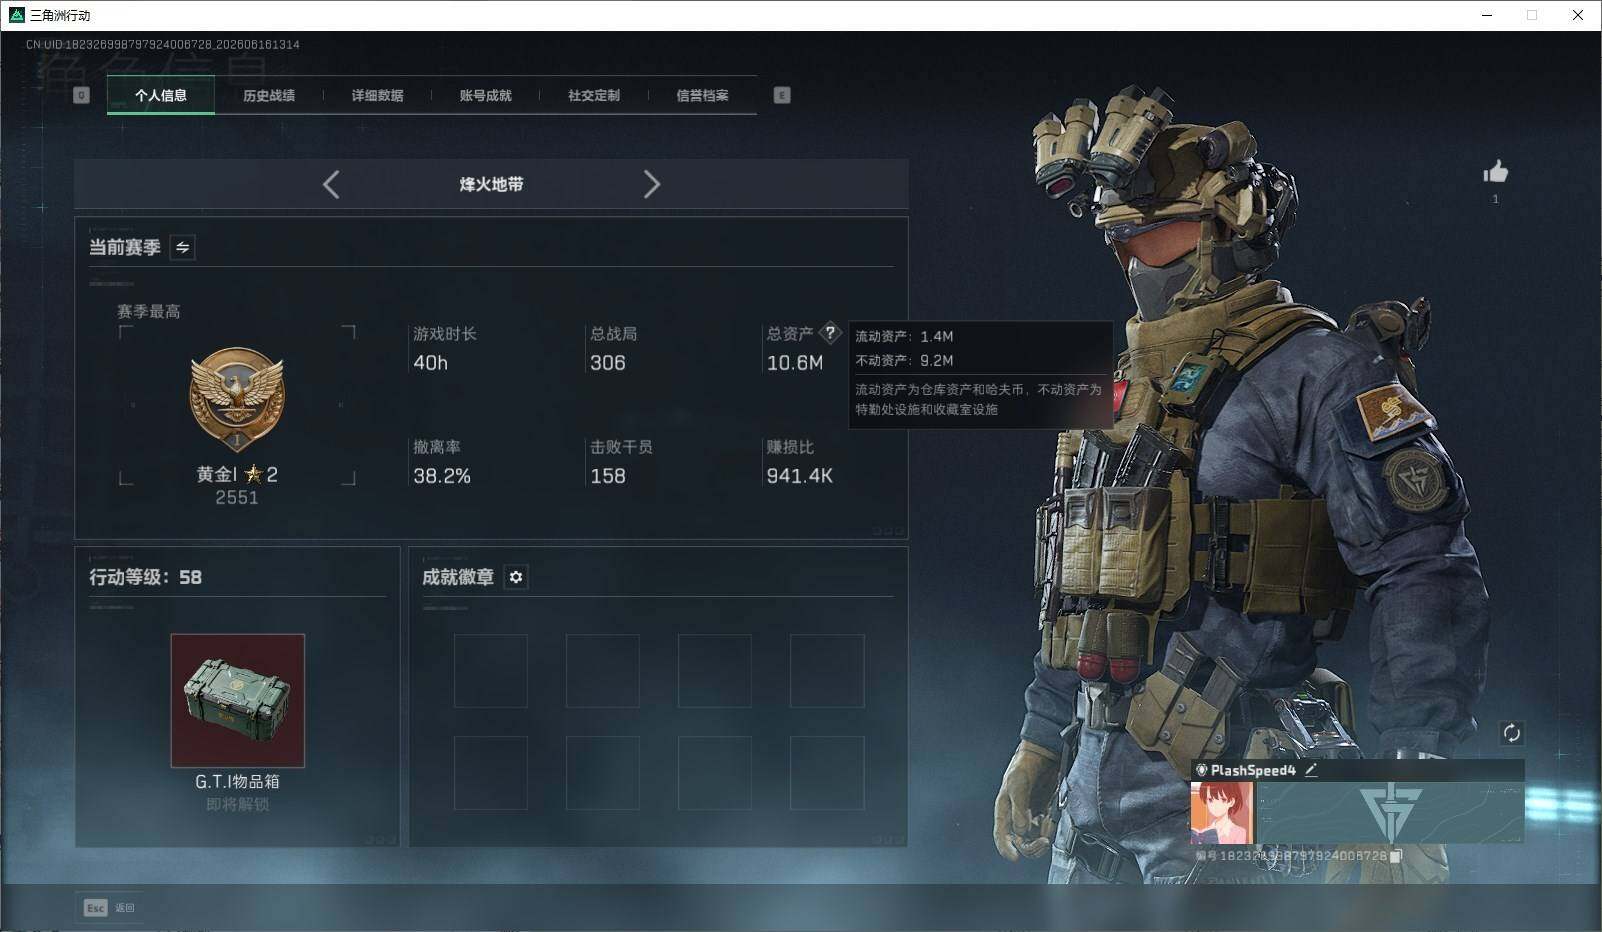
Task: Open the 信誉档案 tab
Action: pyautogui.click(x=702, y=95)
